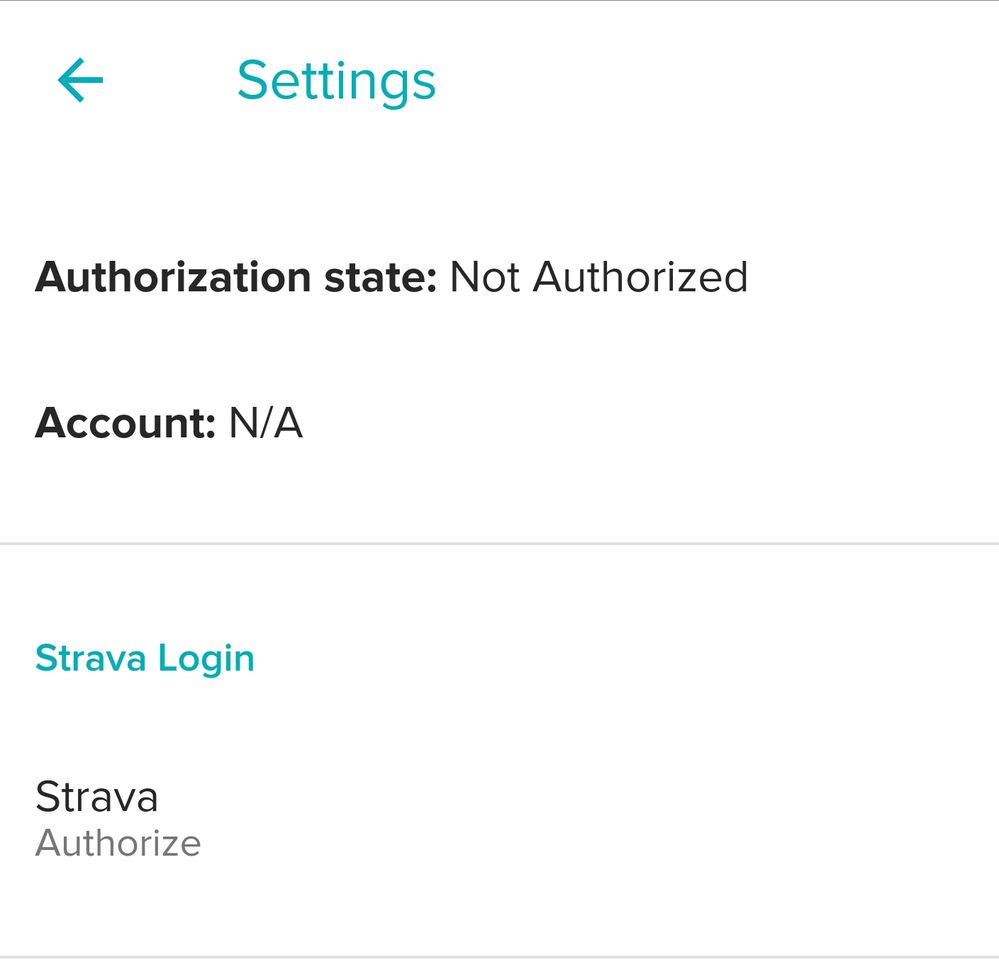Image resolution: width=999 pixels, height=974 pixels.
Task: Click the divider line above Strava Login
Action: coord(500,544)
